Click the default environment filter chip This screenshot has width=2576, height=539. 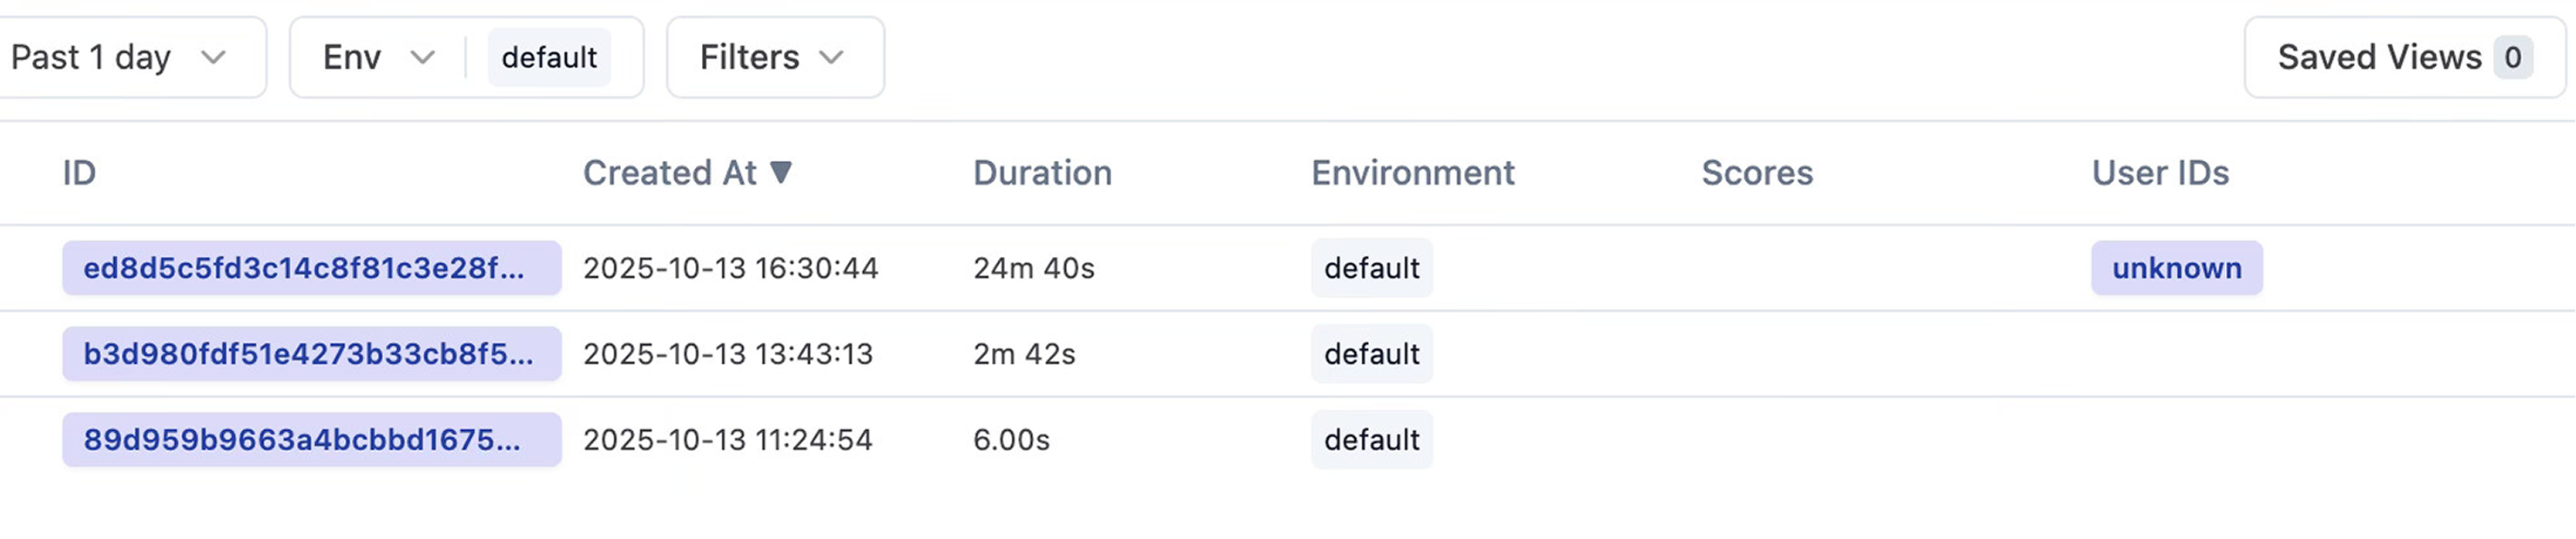point(549,57)
